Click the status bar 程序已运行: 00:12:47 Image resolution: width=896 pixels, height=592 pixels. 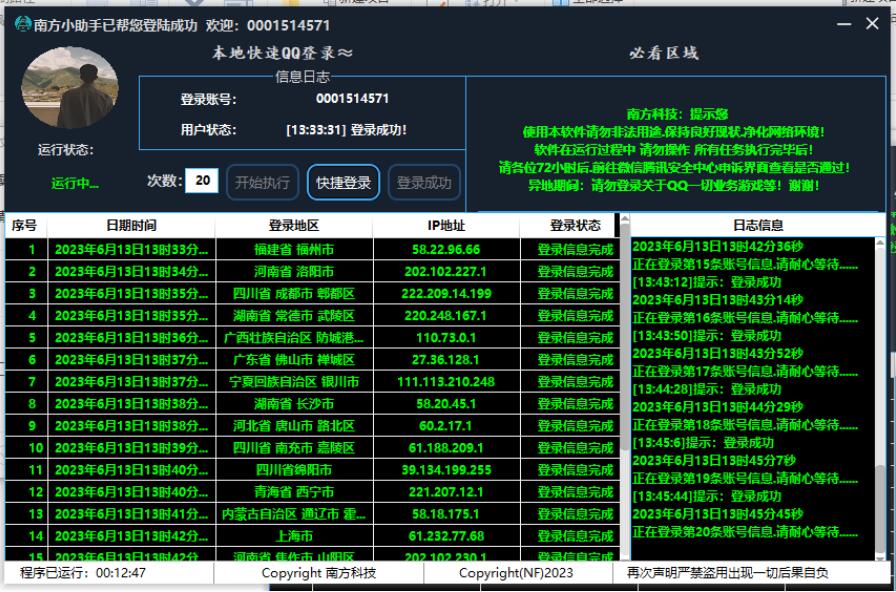tap(83, 573)
